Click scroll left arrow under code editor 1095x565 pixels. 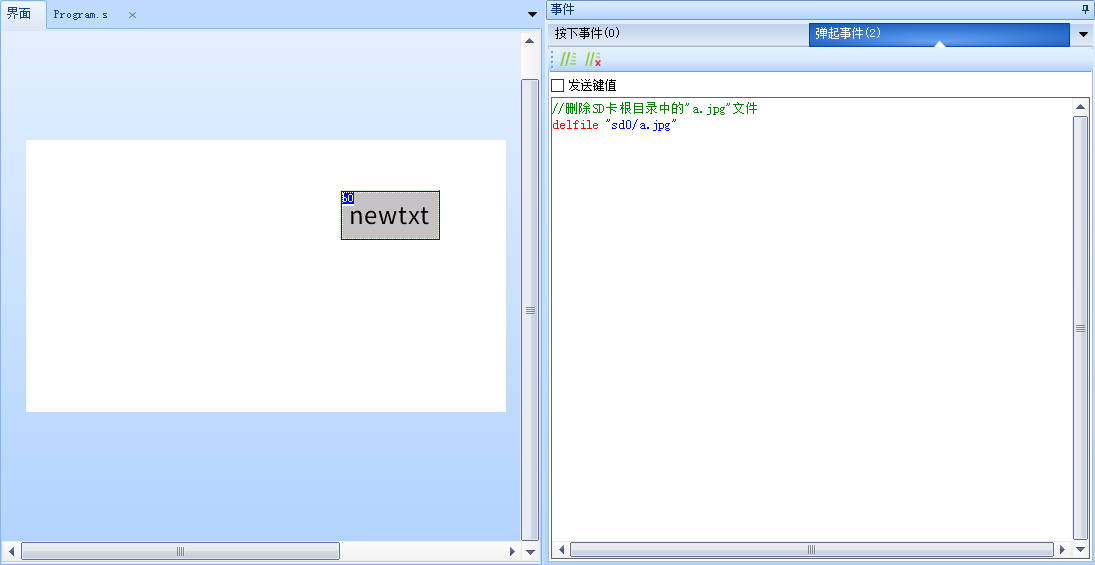point(561,550)
